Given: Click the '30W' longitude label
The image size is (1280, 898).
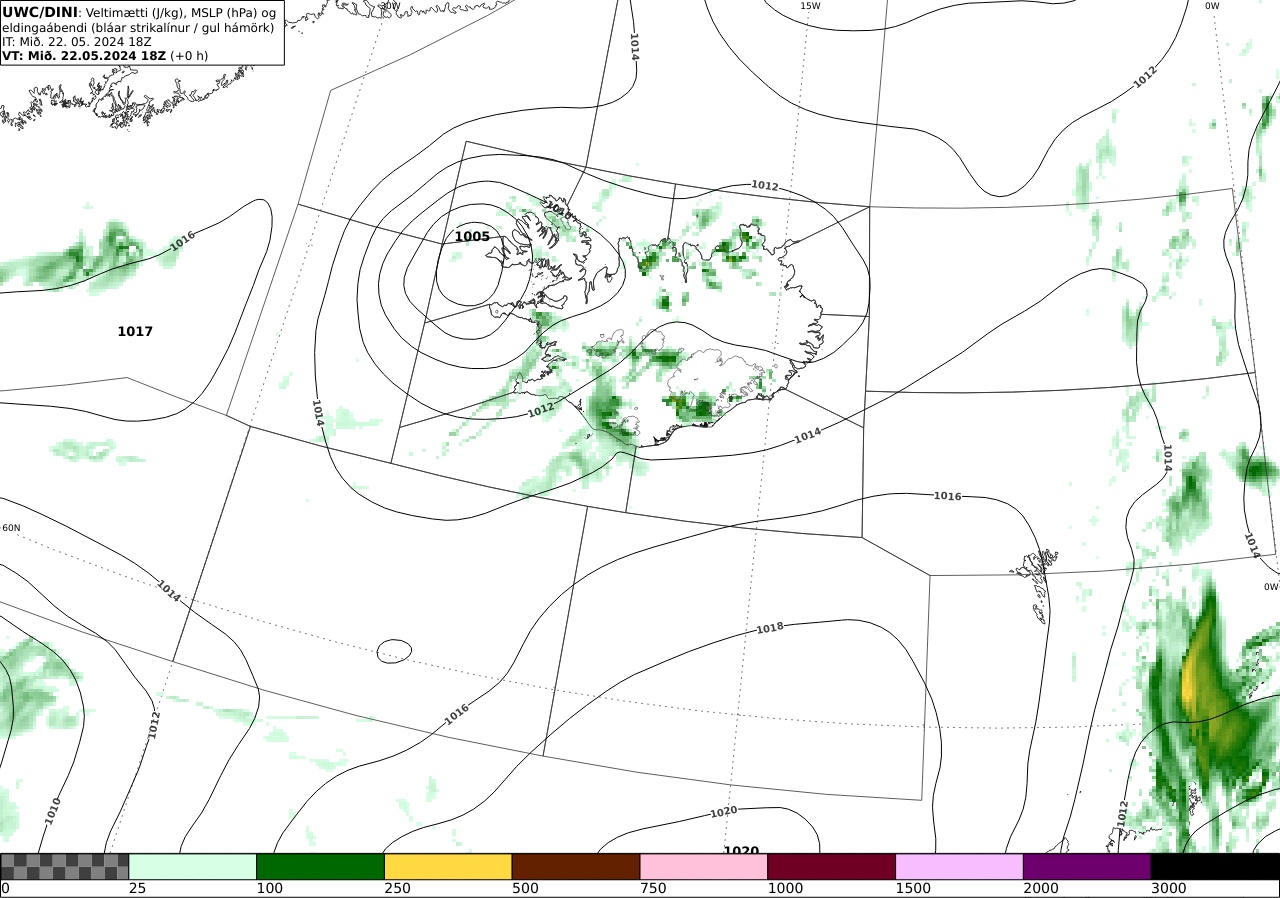Looking at the screenshot, I should pyautogui.click(x=390, y=6).
